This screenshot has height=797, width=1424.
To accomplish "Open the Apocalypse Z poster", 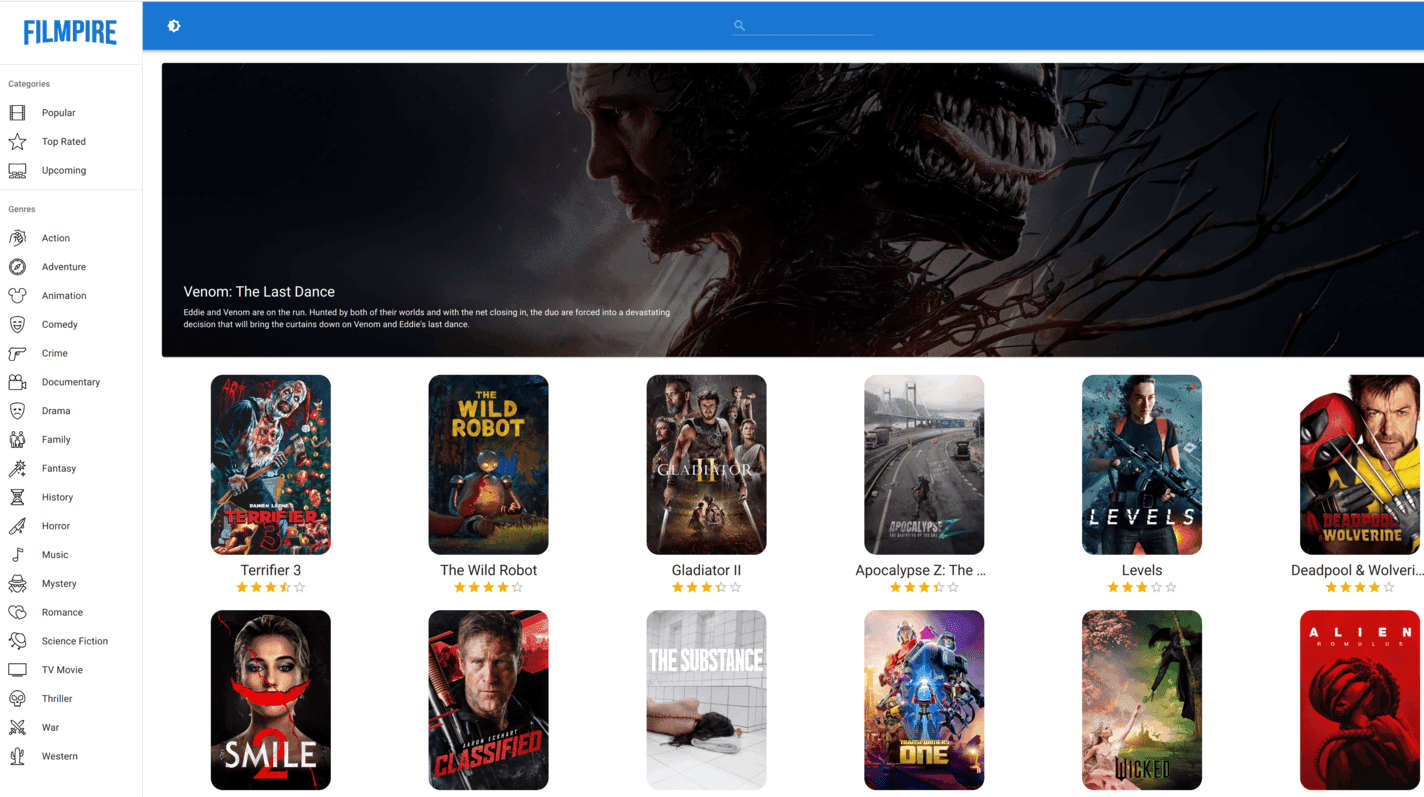I will pos(924,465).
